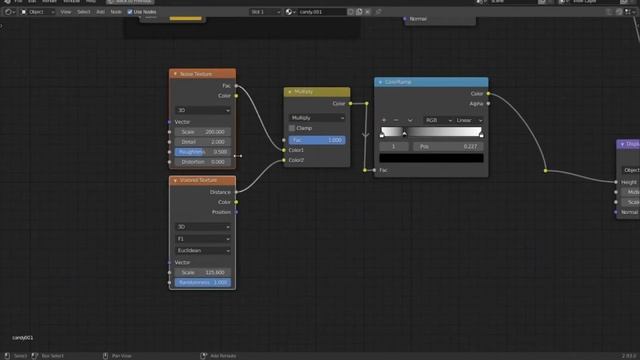Click Voronoi Position output socket
This screenshot has width=640, height=360.
(236, 212)
